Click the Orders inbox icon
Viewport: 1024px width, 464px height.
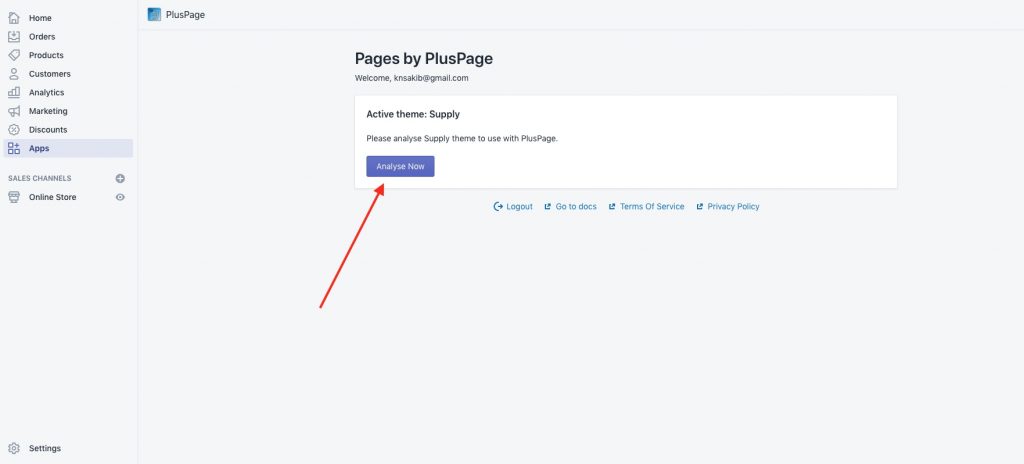(14, 37)
